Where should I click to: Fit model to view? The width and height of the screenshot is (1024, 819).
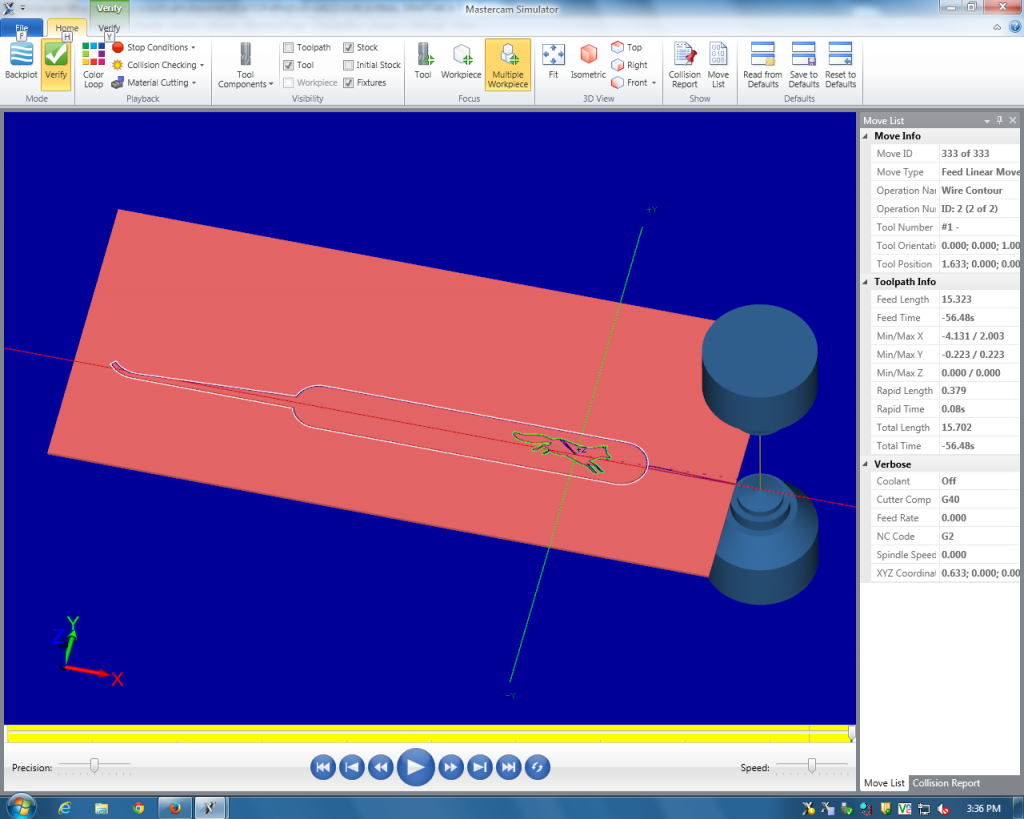point(553,63)
